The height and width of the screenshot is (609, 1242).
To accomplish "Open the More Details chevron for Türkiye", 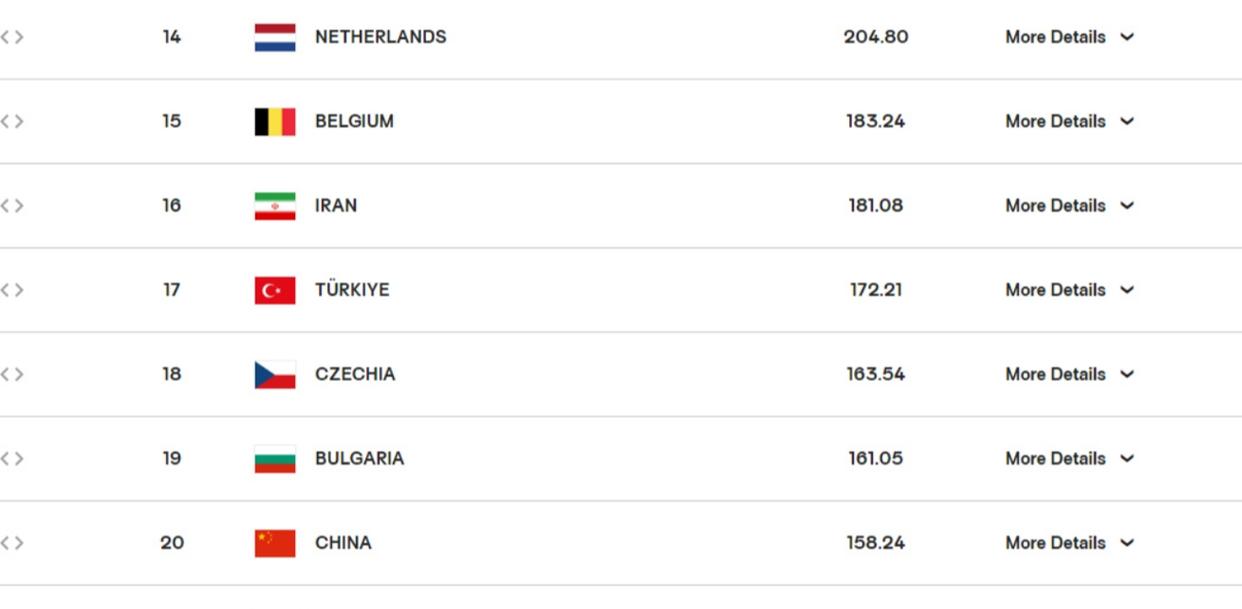I will [x=1127, y=290].
